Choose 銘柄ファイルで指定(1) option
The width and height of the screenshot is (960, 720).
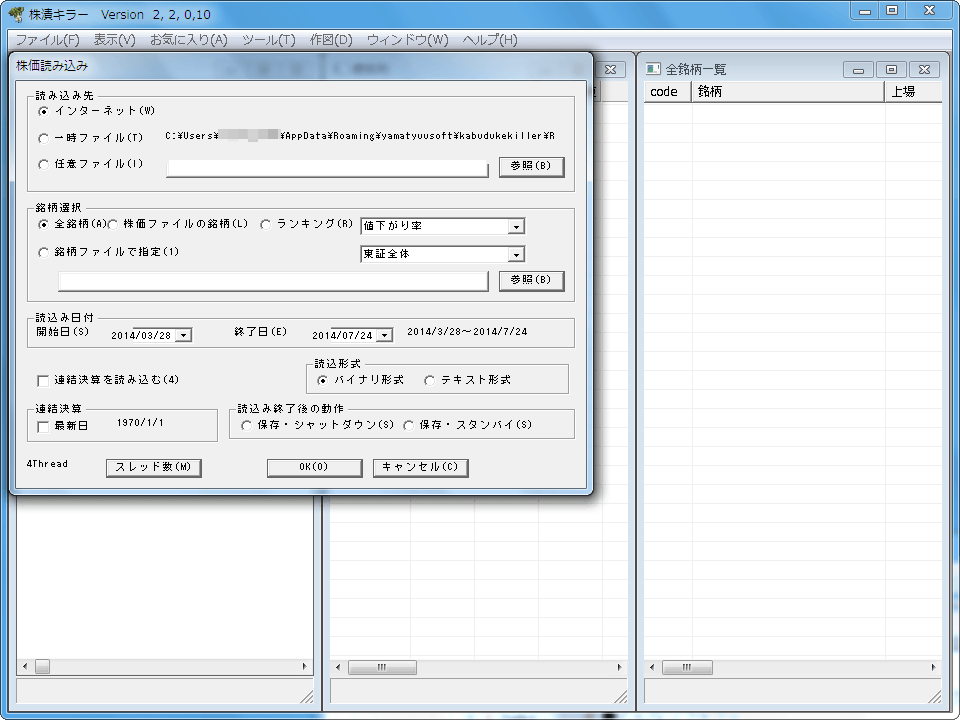click(43, 252)
